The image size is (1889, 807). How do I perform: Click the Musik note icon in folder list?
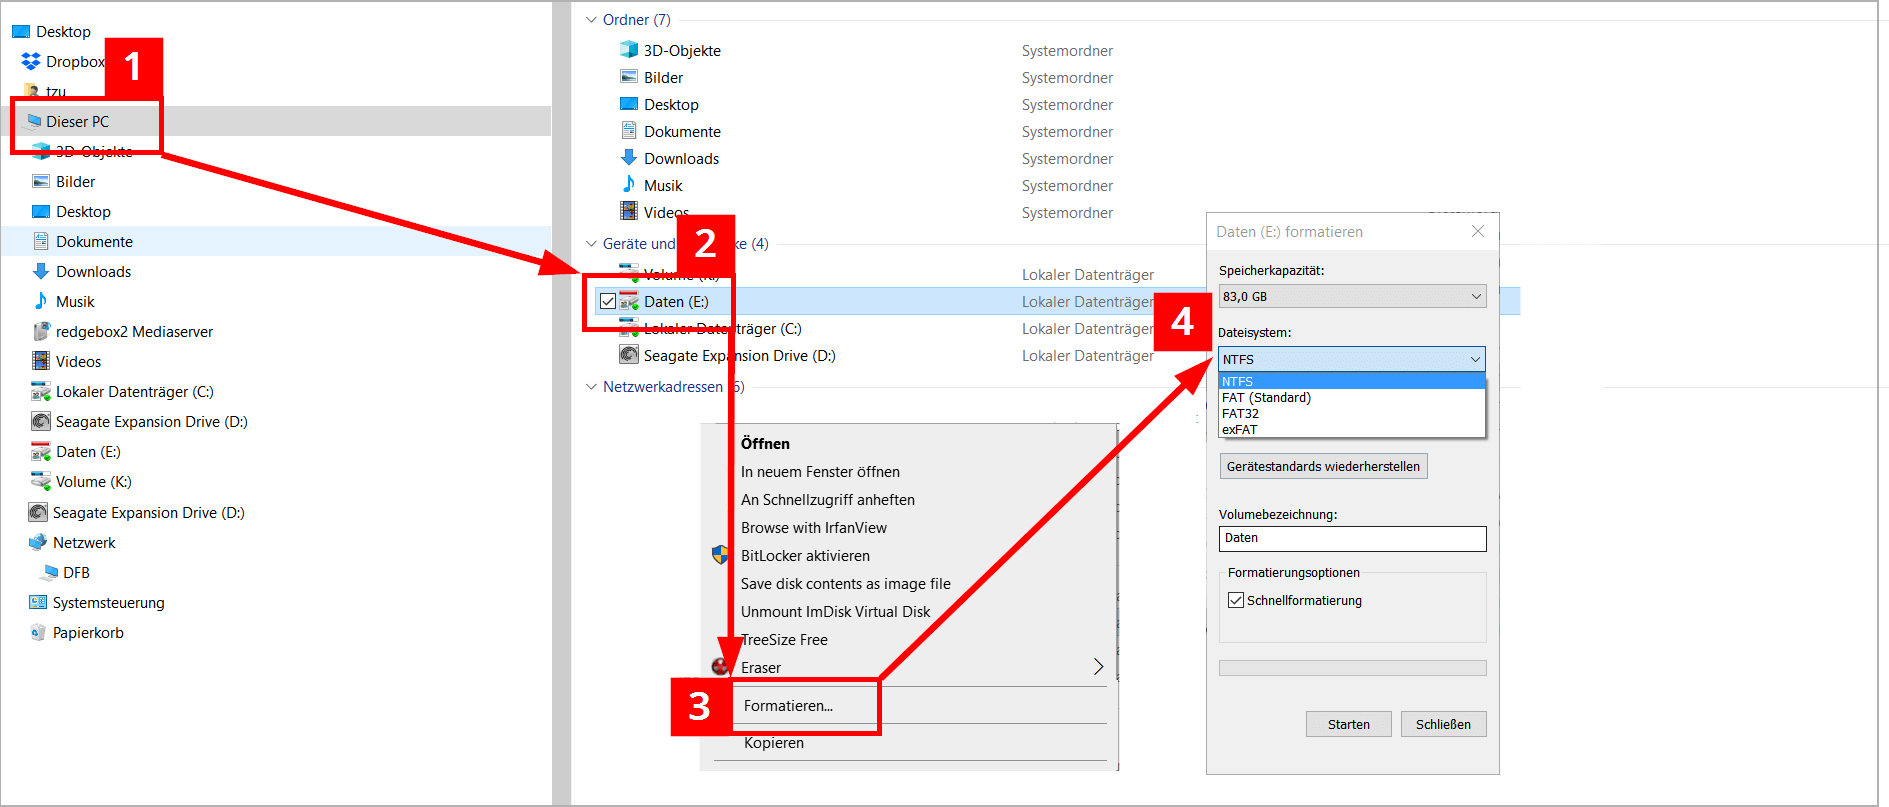[x=629, y=185]
